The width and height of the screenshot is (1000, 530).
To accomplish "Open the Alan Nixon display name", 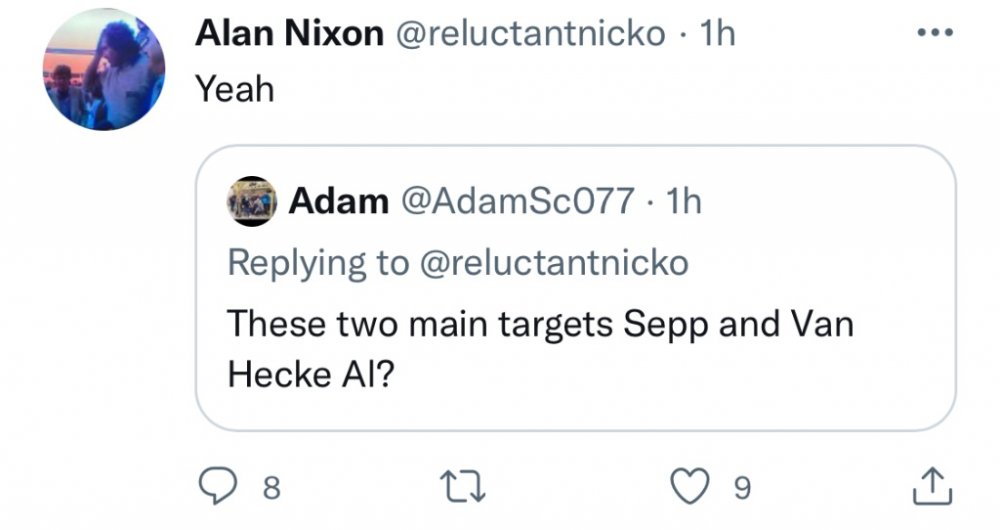I will pos(289,34).
